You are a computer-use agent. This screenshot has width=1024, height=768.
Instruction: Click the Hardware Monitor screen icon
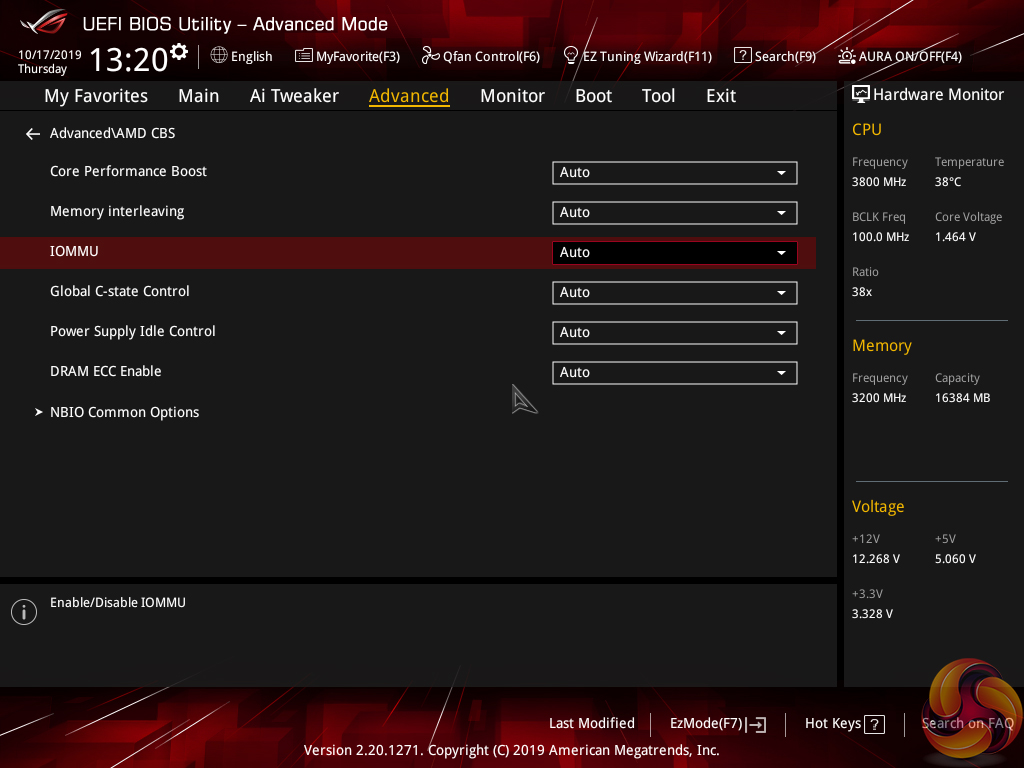[x=861, y=95]
